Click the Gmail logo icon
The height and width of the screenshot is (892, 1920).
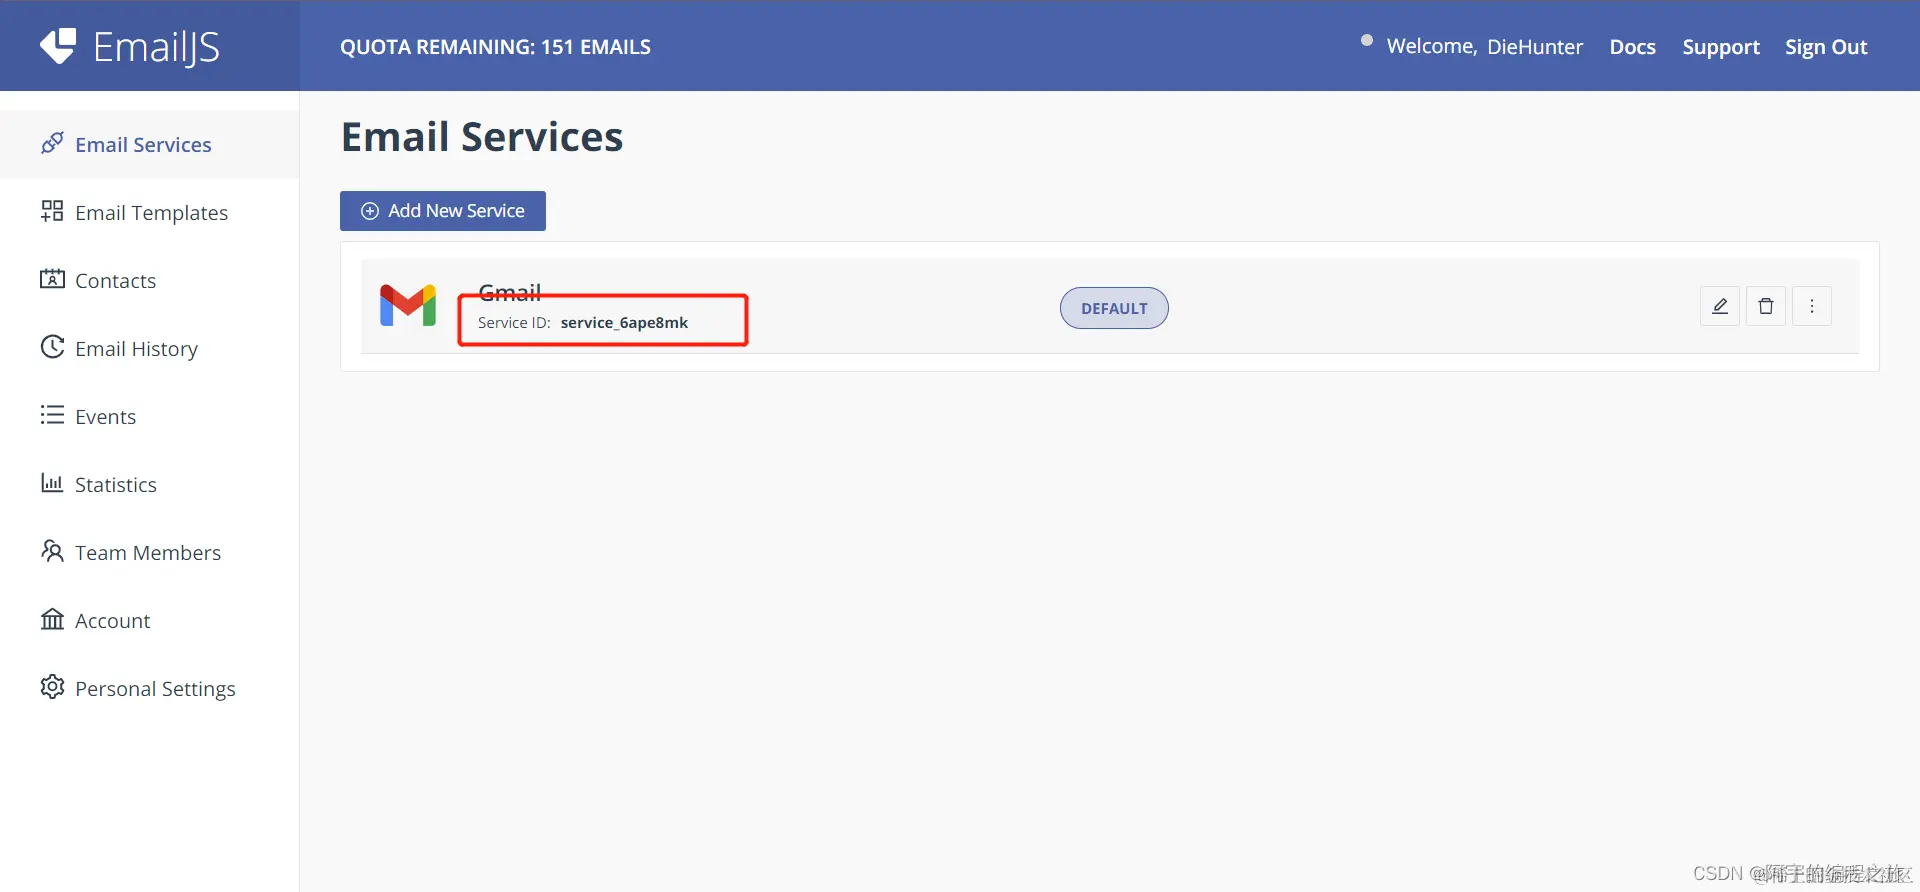(x=408, y=306)
